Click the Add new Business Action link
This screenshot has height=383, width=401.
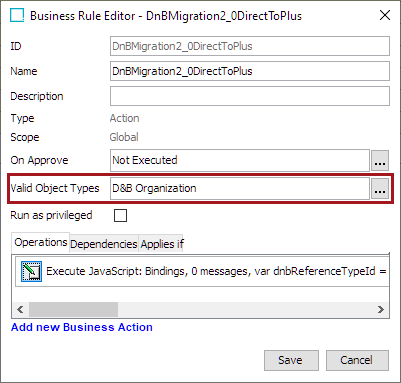(x=82, y=327)
